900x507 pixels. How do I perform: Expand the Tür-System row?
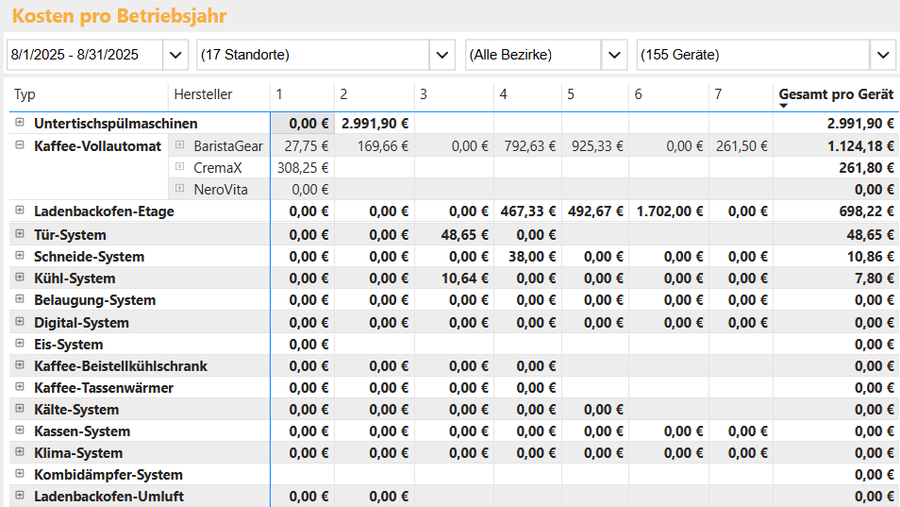coord(20,234)
